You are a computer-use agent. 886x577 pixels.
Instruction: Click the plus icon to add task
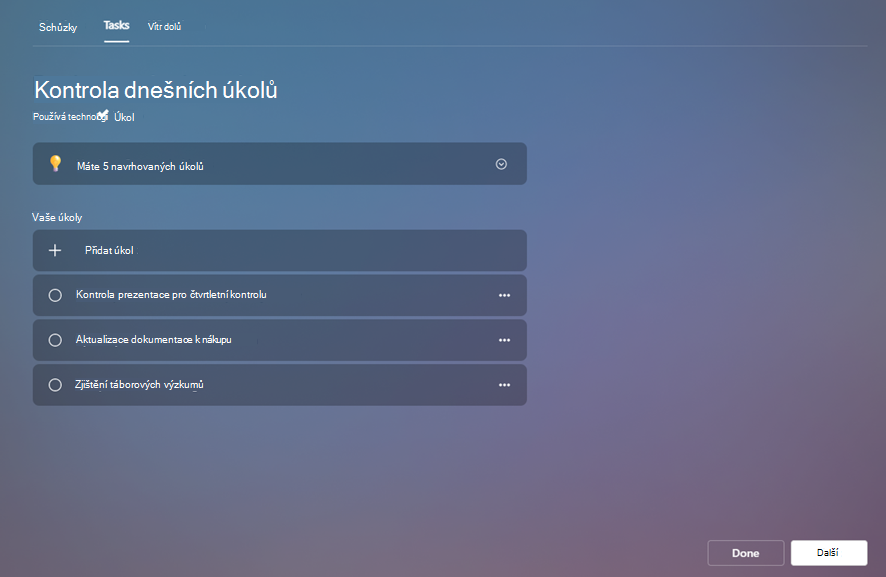click(55, 250)
